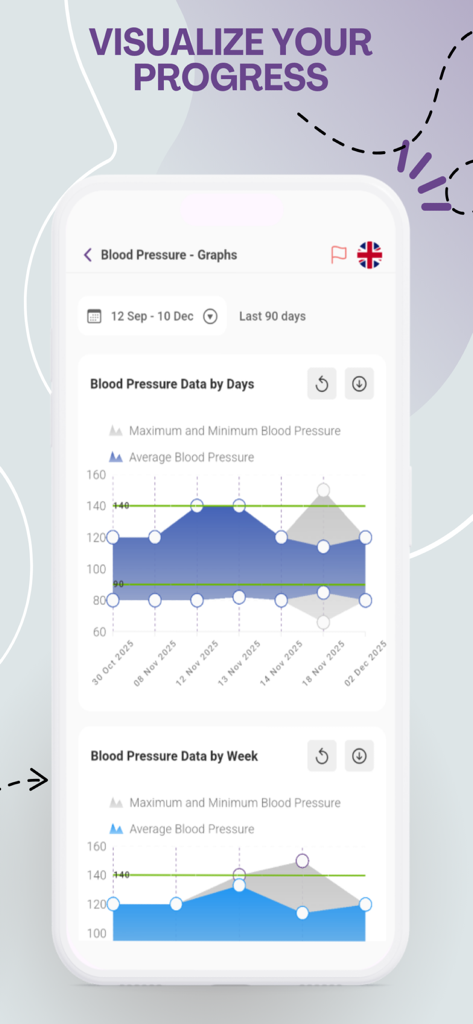Download the Blood Pressure Data by Days chart
473x1024 pixels.
pos(359,384)
